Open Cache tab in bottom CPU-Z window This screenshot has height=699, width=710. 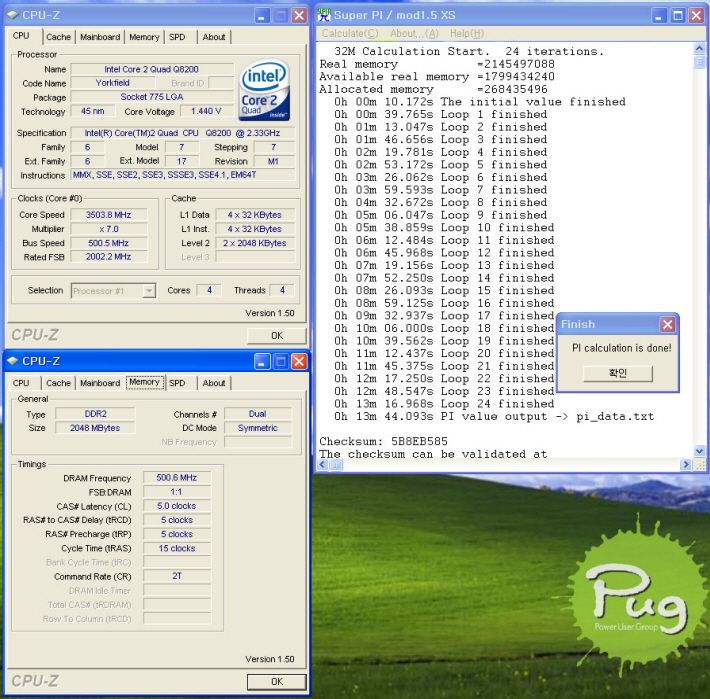click(x=58, y=383)
